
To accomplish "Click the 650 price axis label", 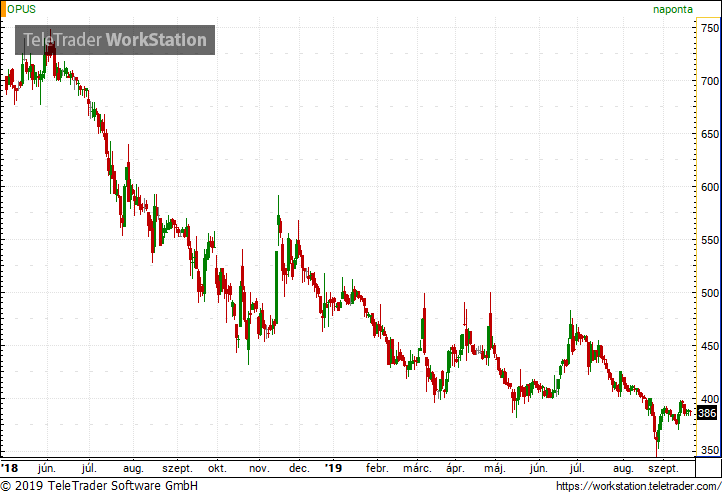I will (x=710, y=134).
